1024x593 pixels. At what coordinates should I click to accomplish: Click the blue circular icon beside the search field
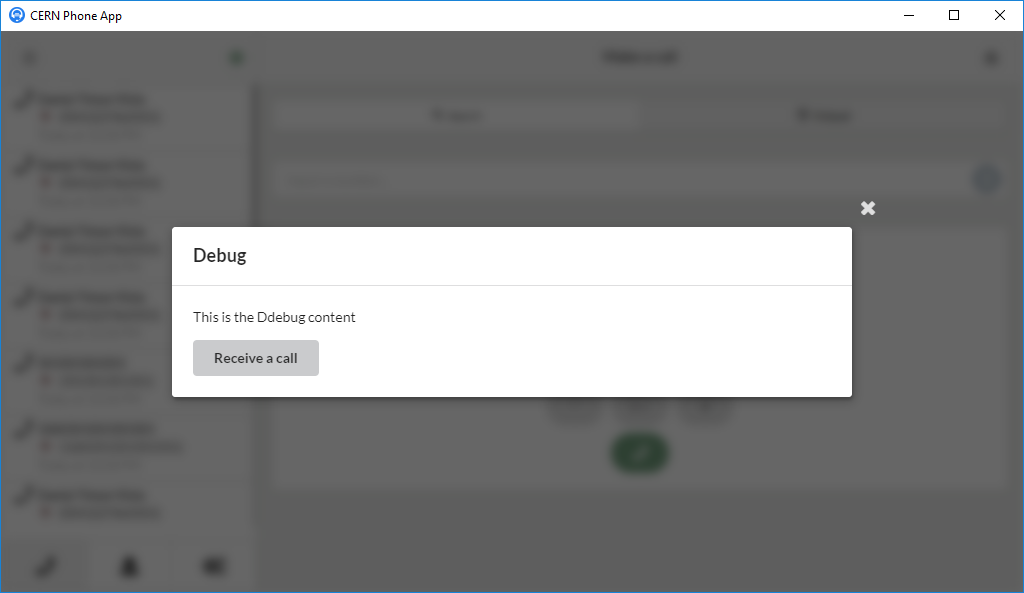pyautogui.click(x=986, y=180)
